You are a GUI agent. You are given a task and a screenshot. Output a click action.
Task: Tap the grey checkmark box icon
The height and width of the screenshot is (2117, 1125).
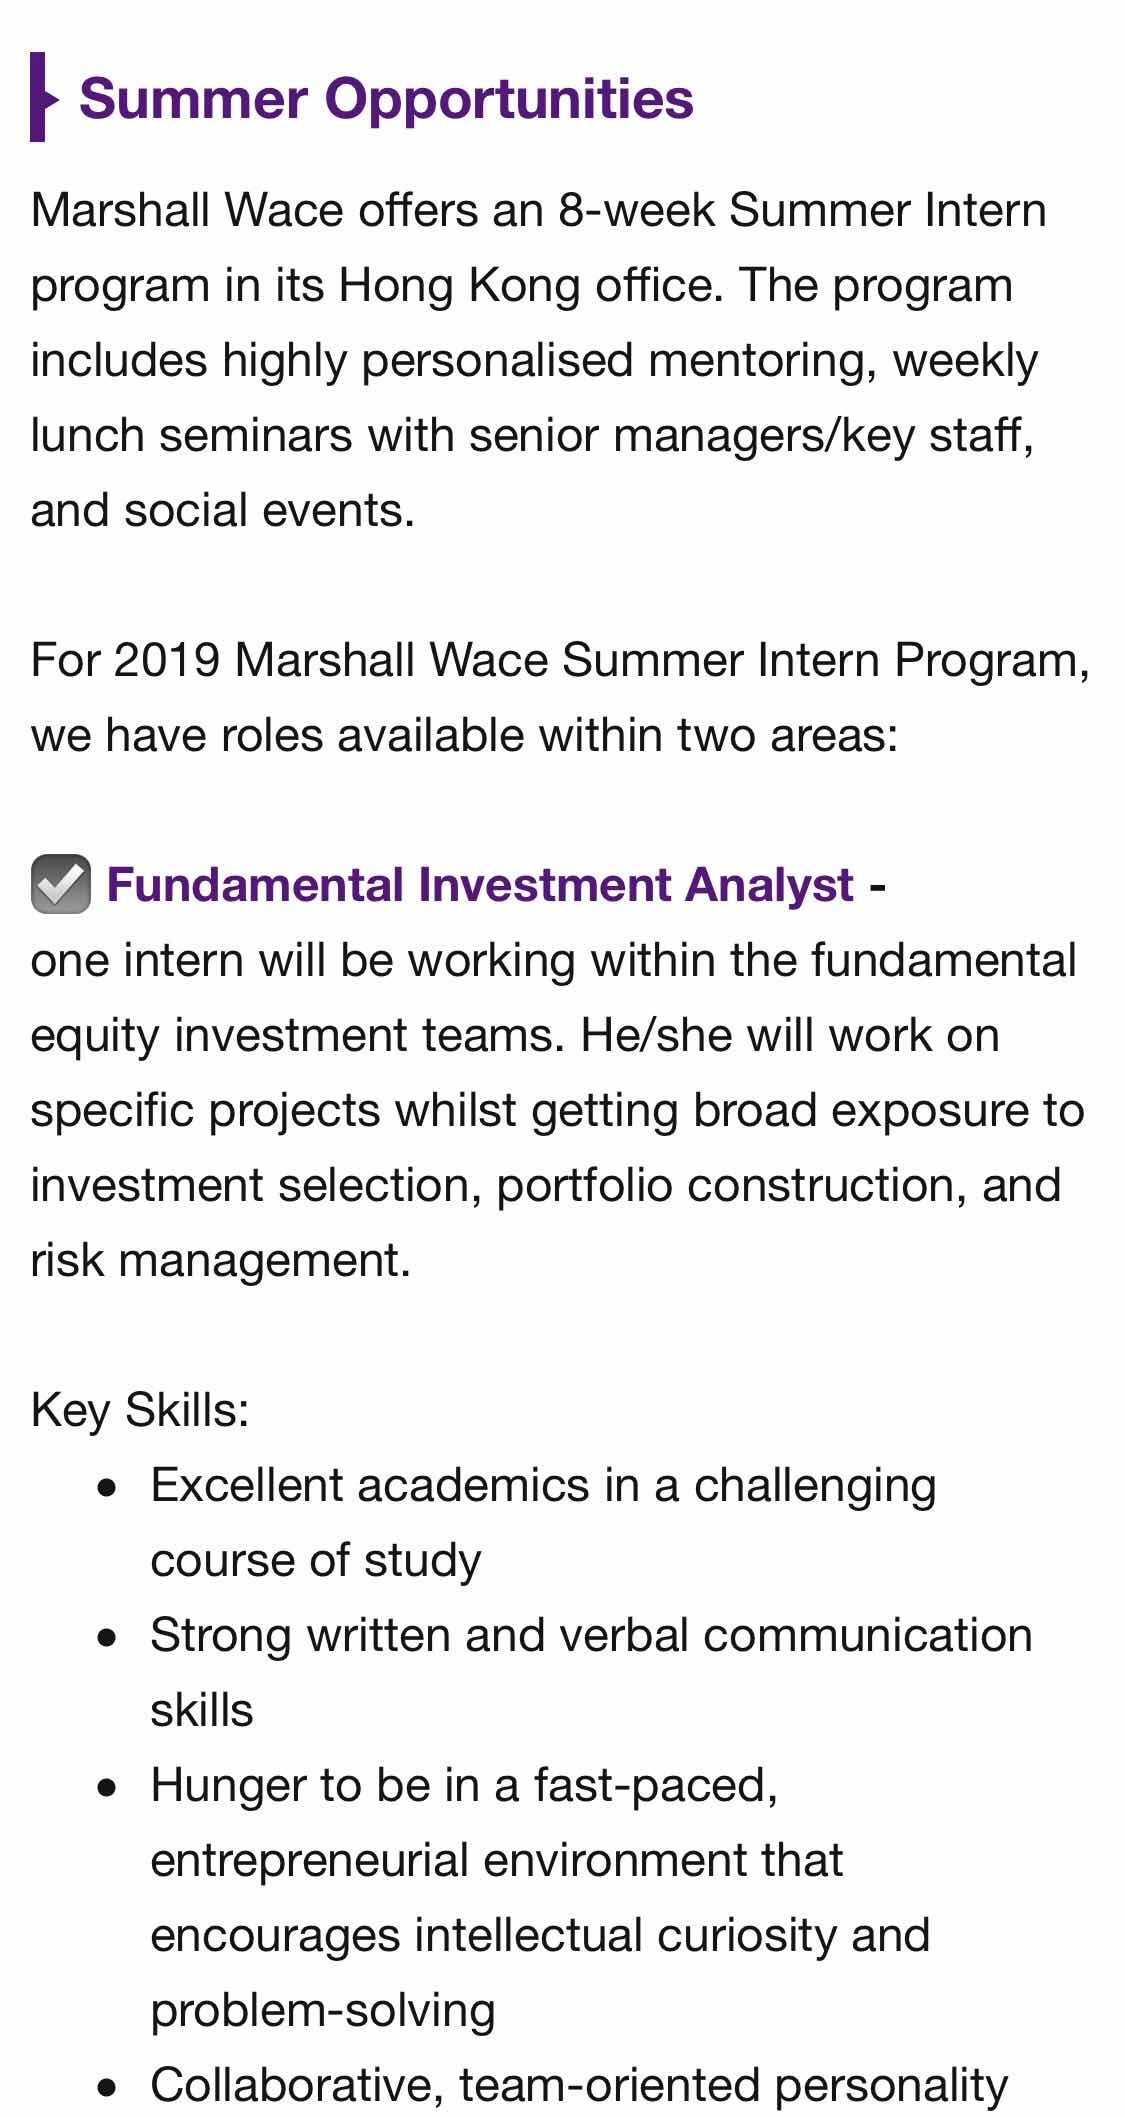coord(61,884)
